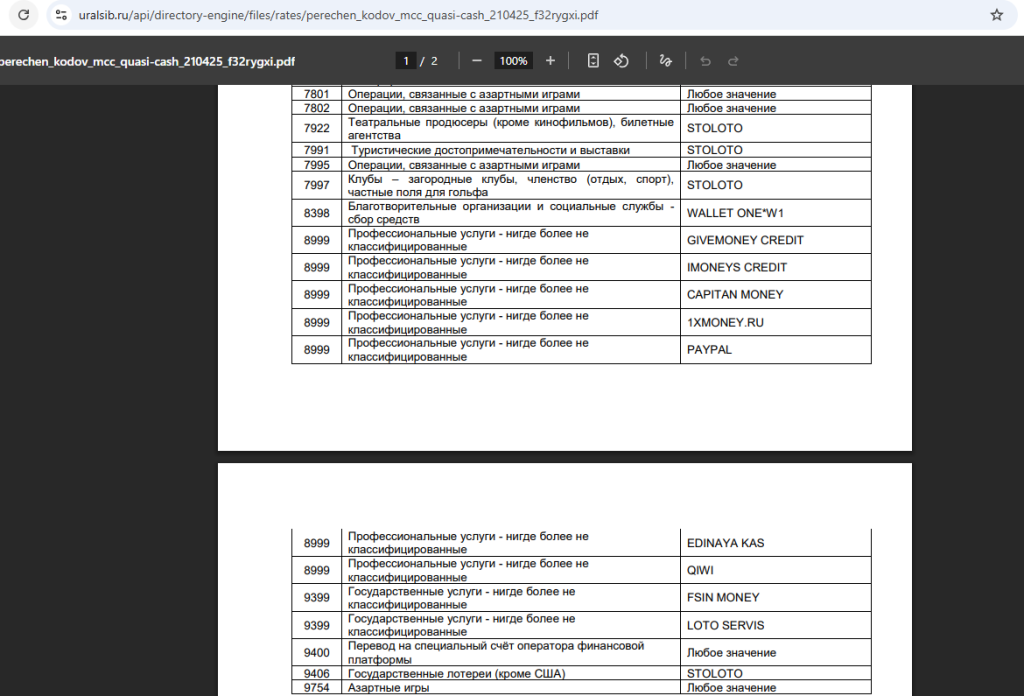Screen dimensions: 1024x696
Task: Click MCC code 7922 in the table
Action: [316, 128]
